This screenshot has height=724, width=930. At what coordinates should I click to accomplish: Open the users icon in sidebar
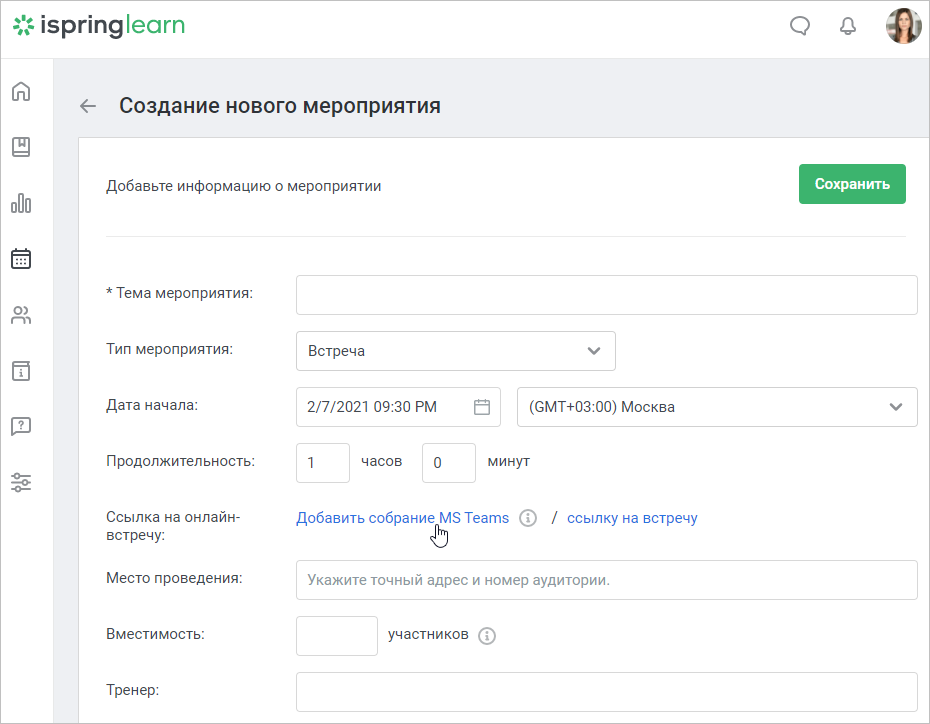(21, 315)
